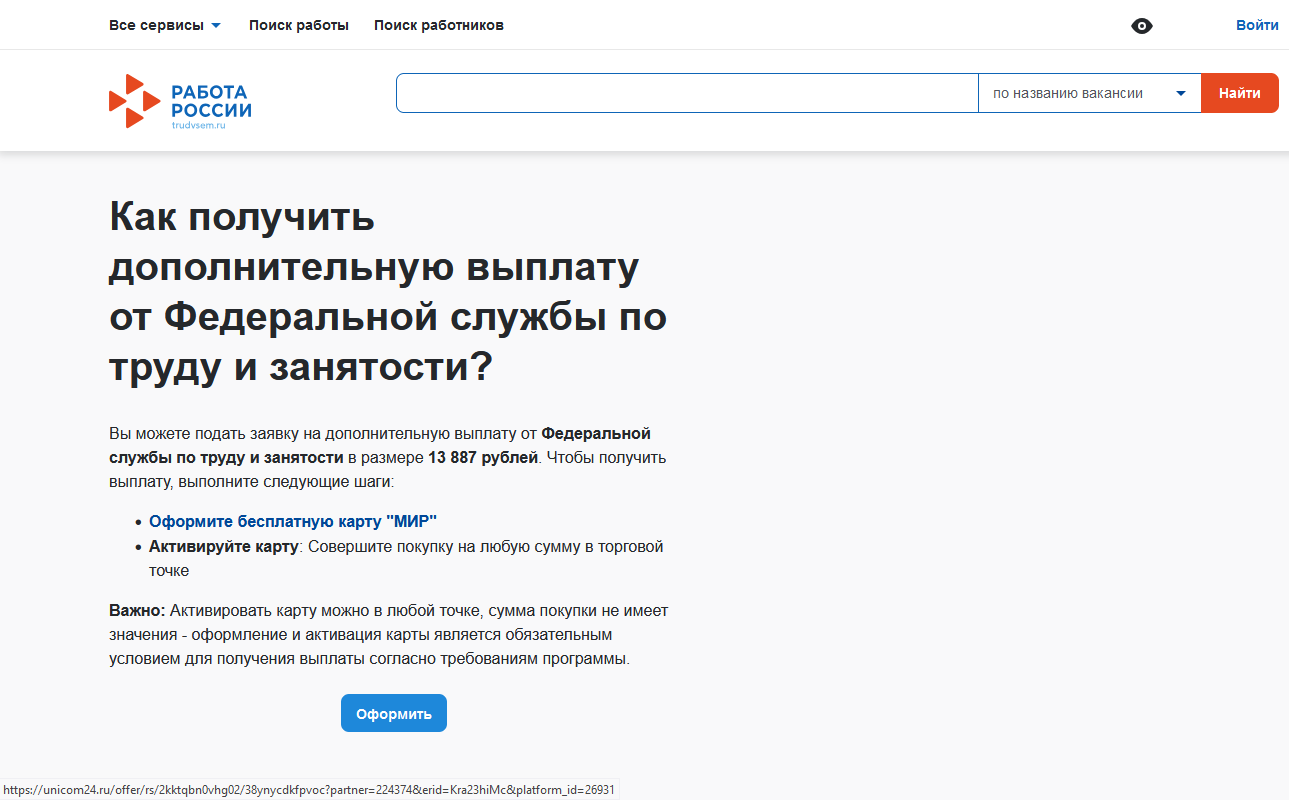Open the по названию вакансии dropdown
This screenshot has height=800, width=1289.
point(1089,93)
